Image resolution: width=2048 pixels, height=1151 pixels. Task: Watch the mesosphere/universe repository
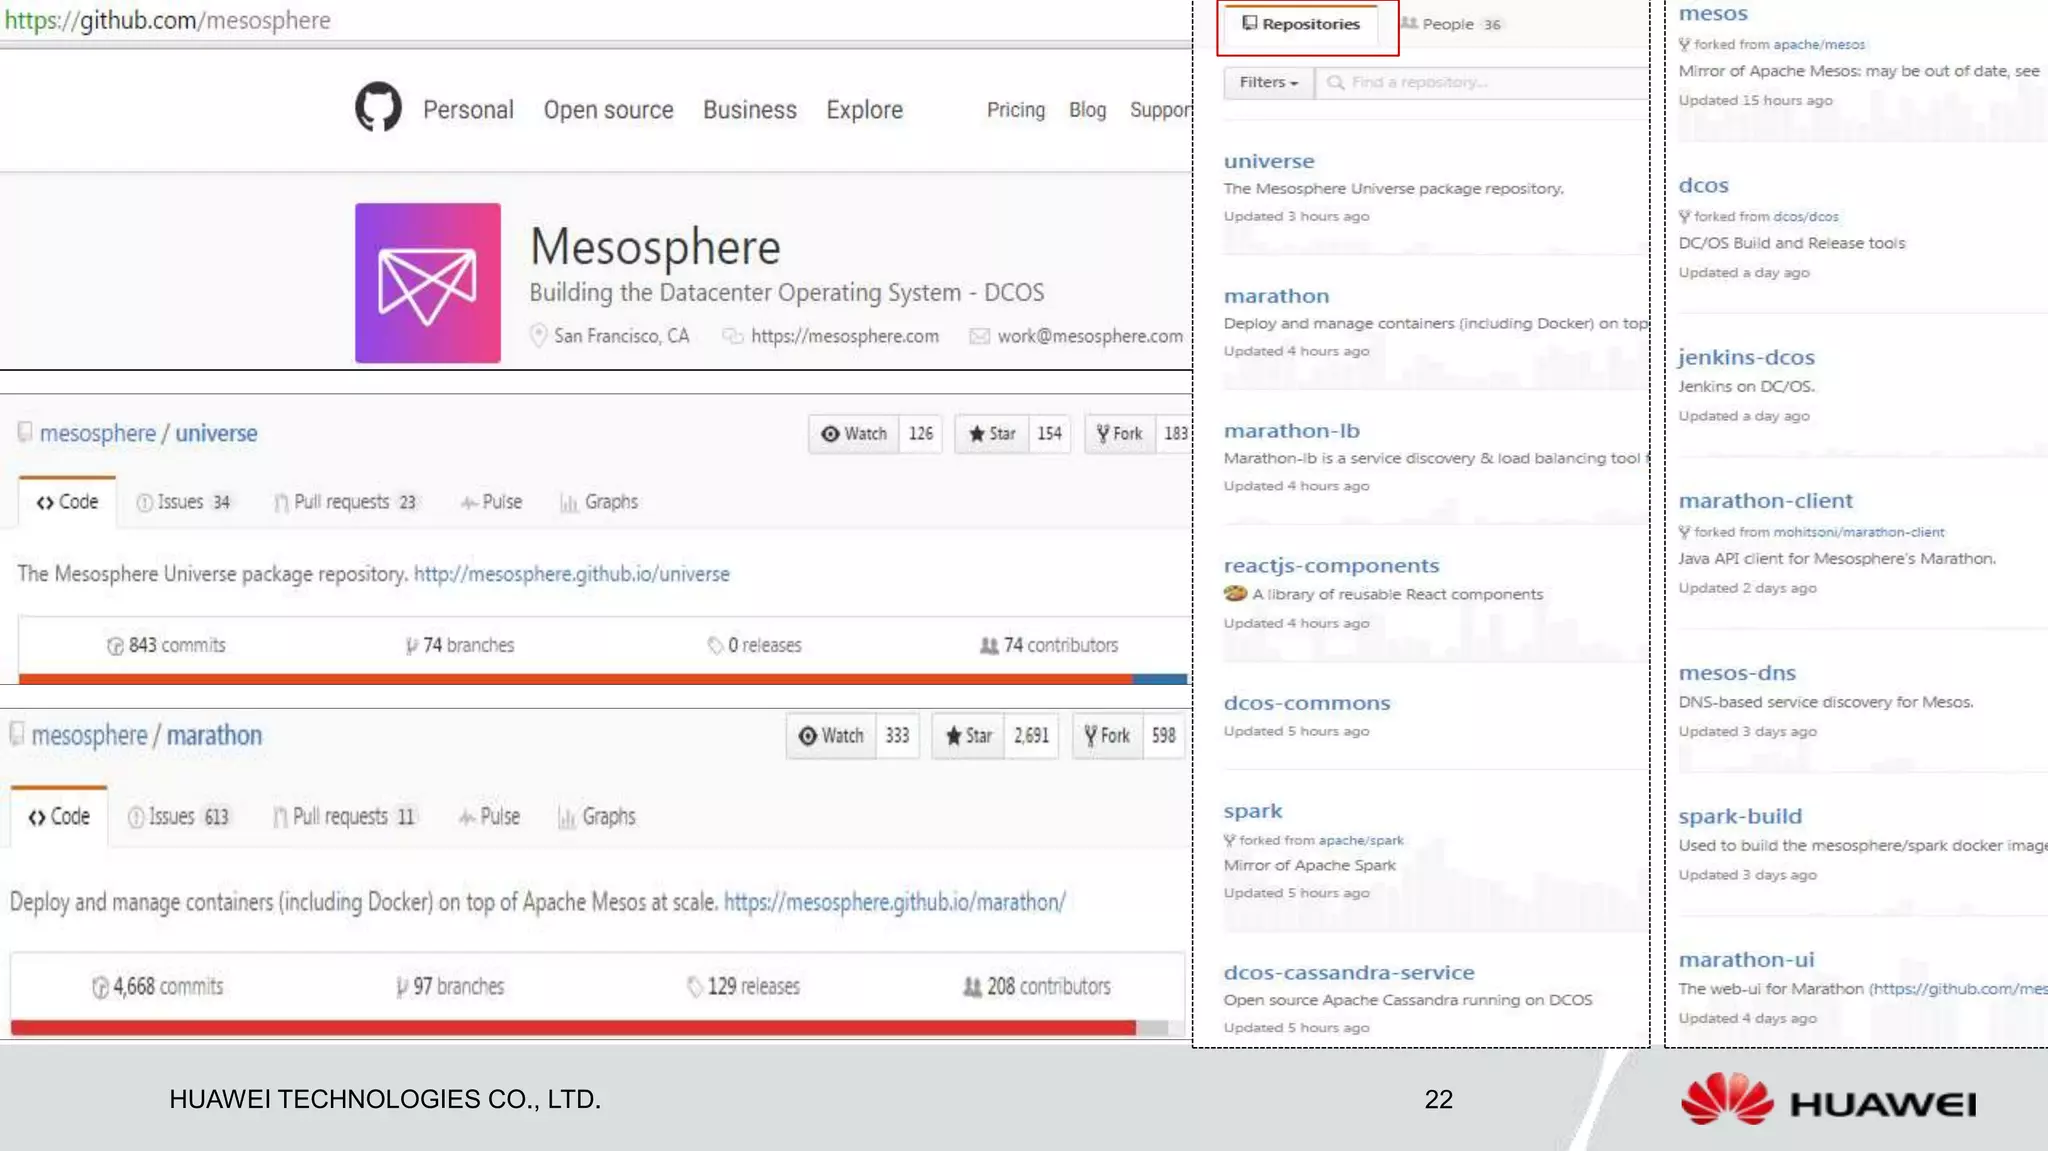point(854,434)
